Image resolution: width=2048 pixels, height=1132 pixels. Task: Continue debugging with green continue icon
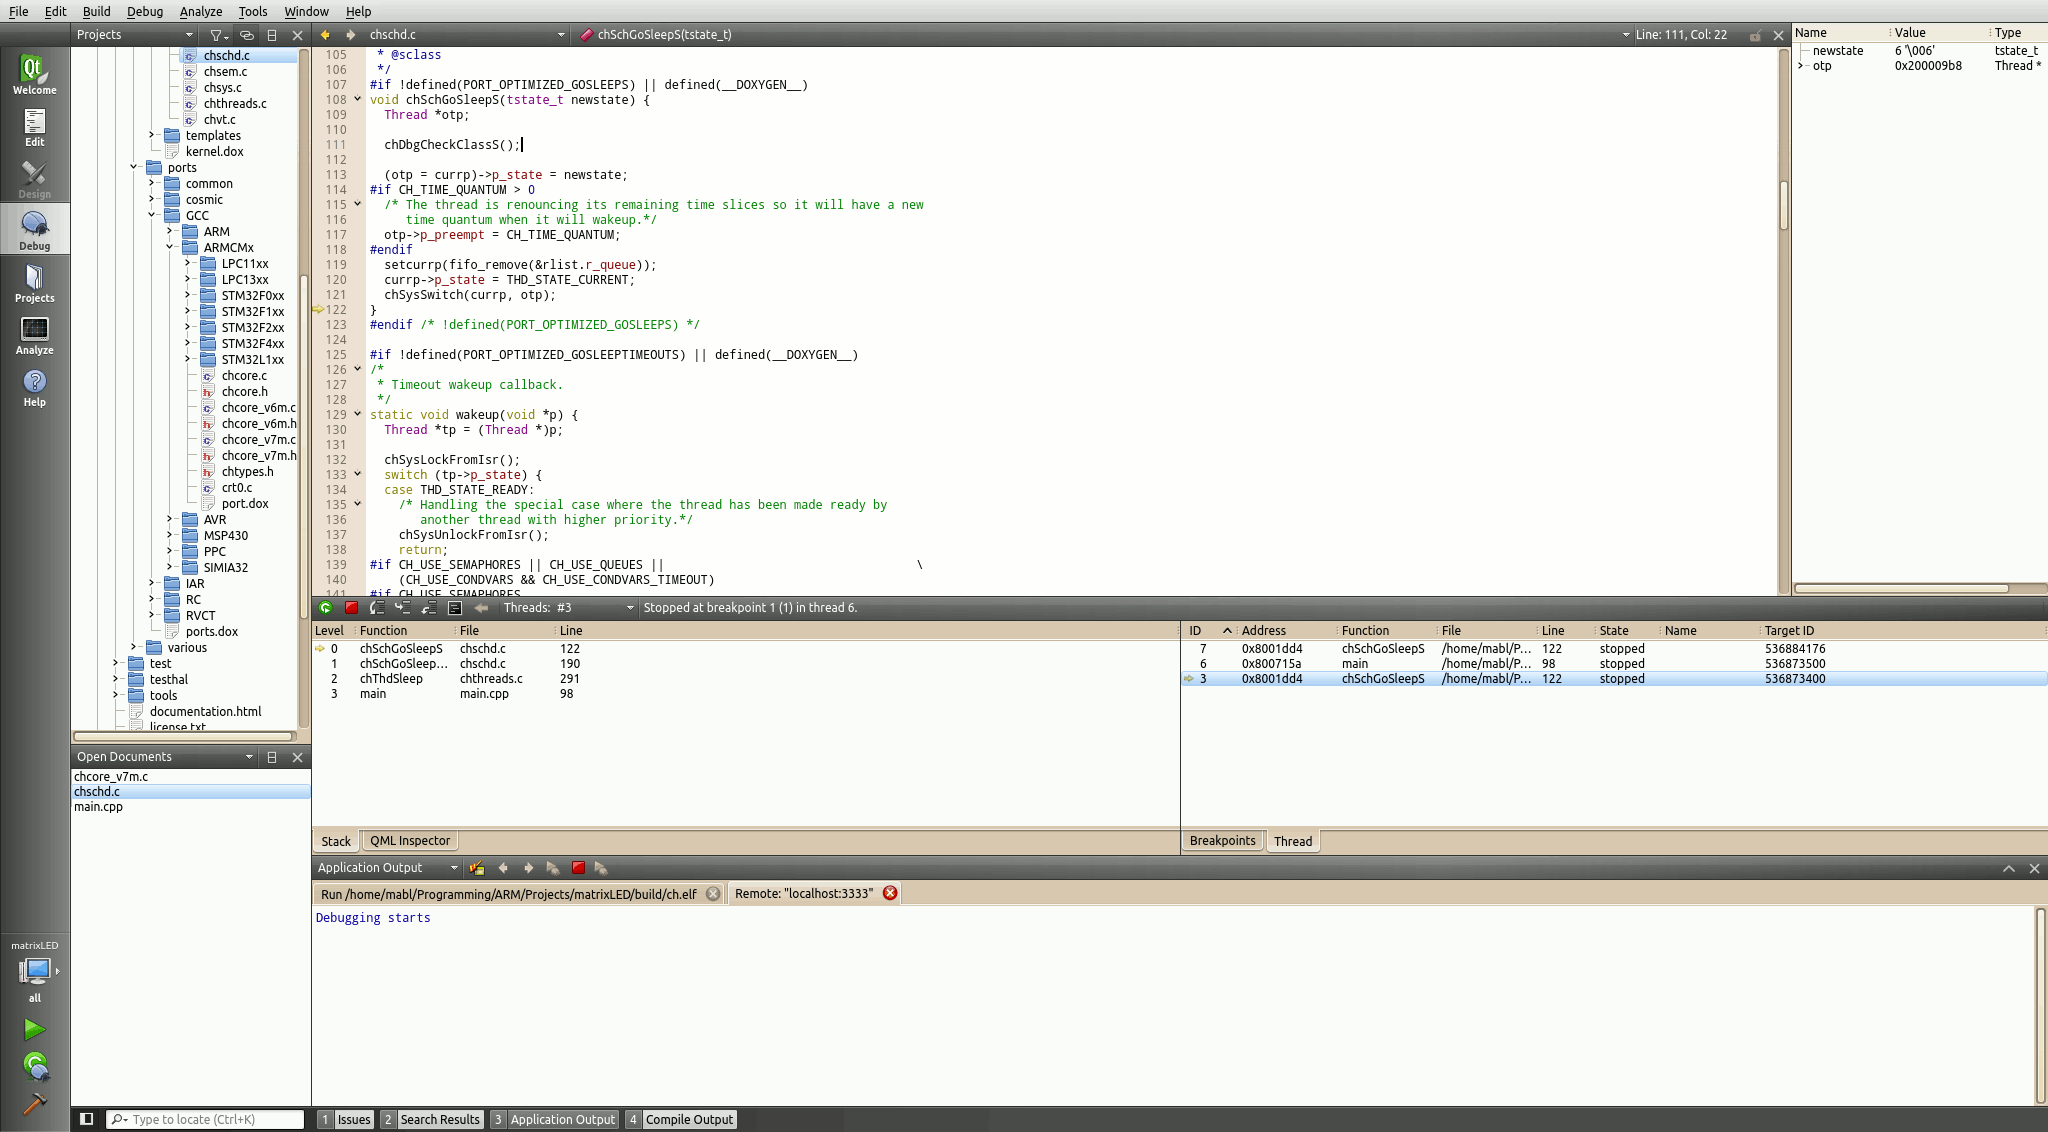coord(325,607)
